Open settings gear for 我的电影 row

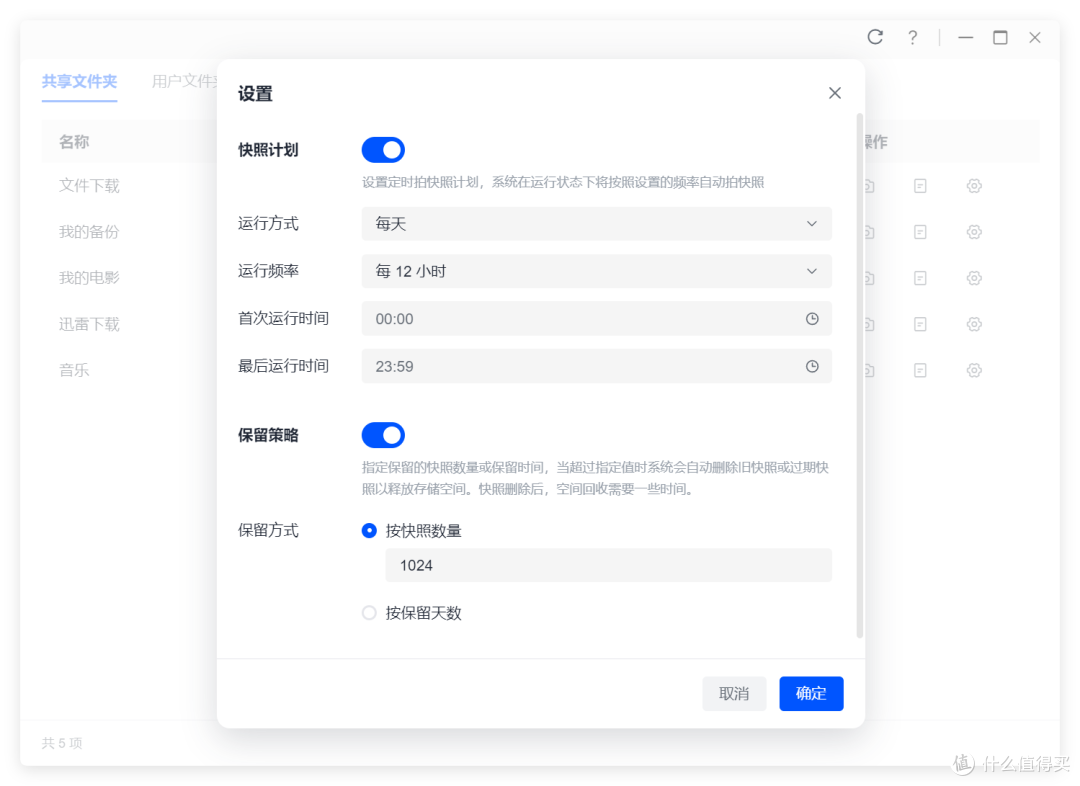click(974, 278)
